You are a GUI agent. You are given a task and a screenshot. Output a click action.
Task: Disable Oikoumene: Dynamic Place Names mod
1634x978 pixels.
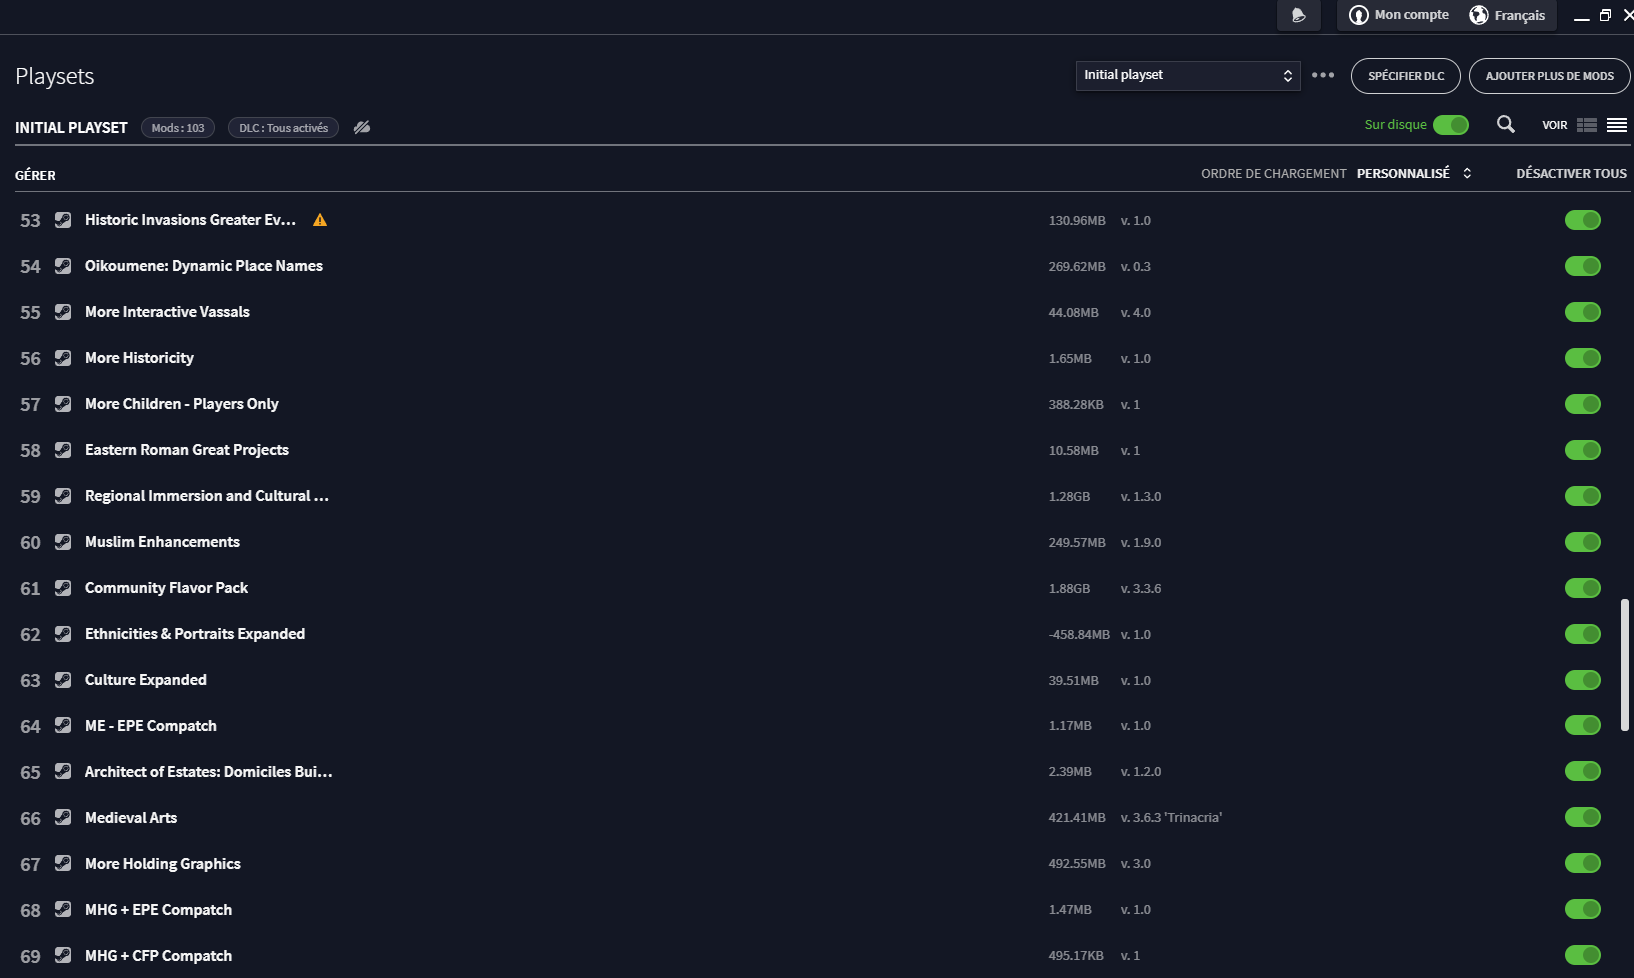pyautogui.click(x=1583, y=266)
